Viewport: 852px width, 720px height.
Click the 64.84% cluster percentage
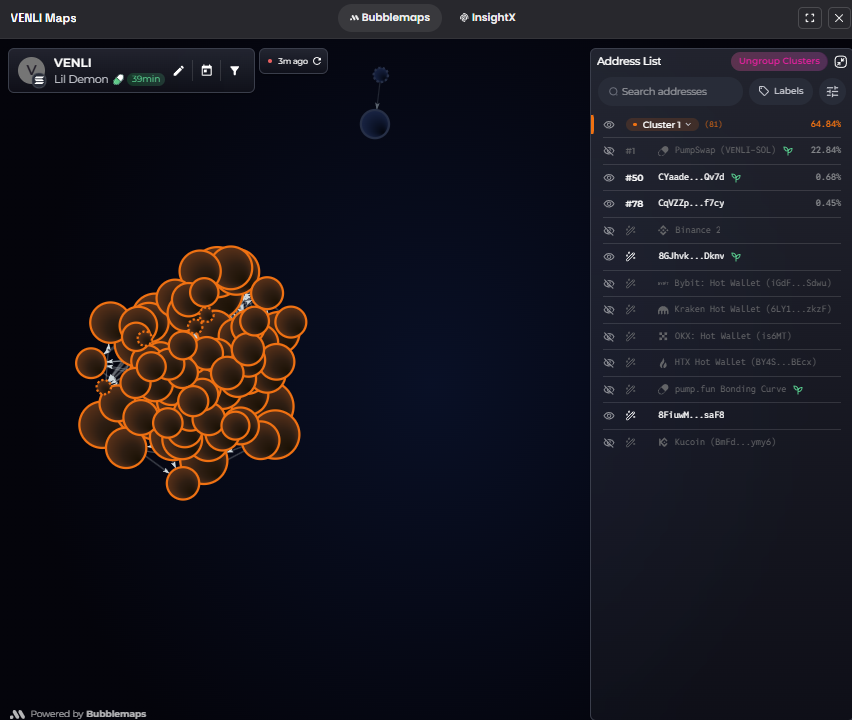pyautogui.click(x=825, y=124)
